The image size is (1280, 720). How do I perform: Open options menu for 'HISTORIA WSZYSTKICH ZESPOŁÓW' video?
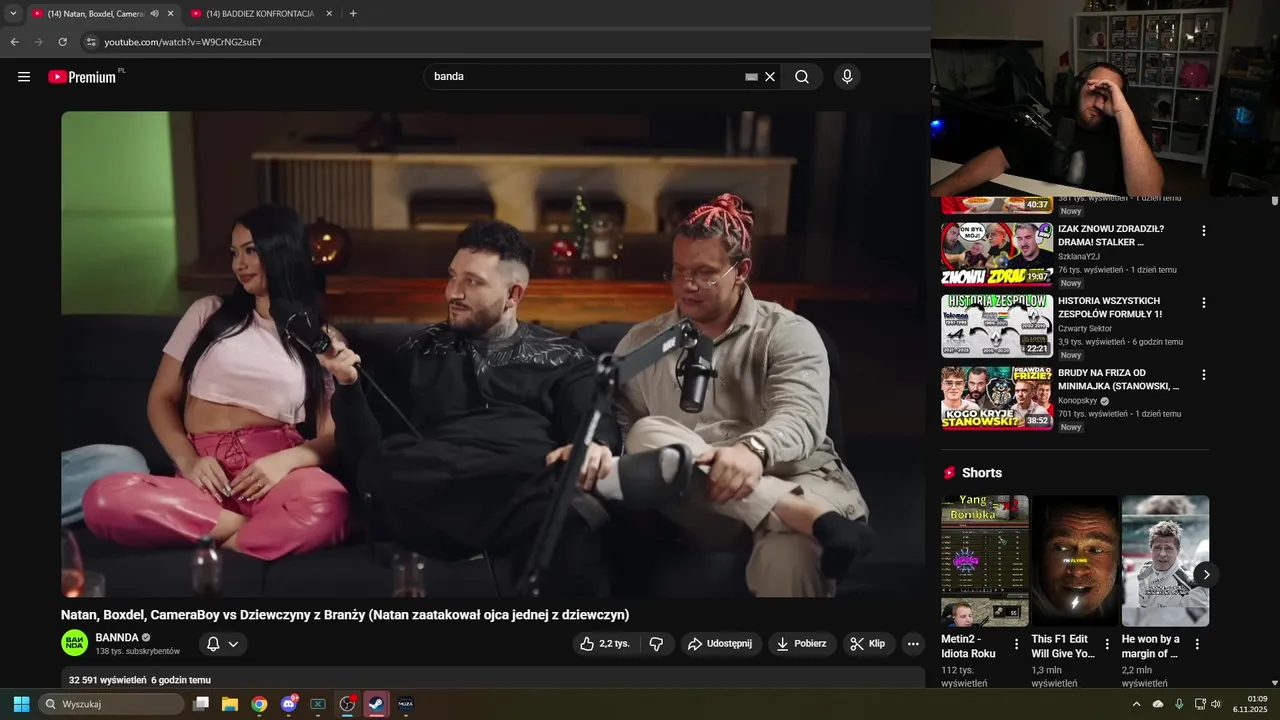click(1203, 303)
